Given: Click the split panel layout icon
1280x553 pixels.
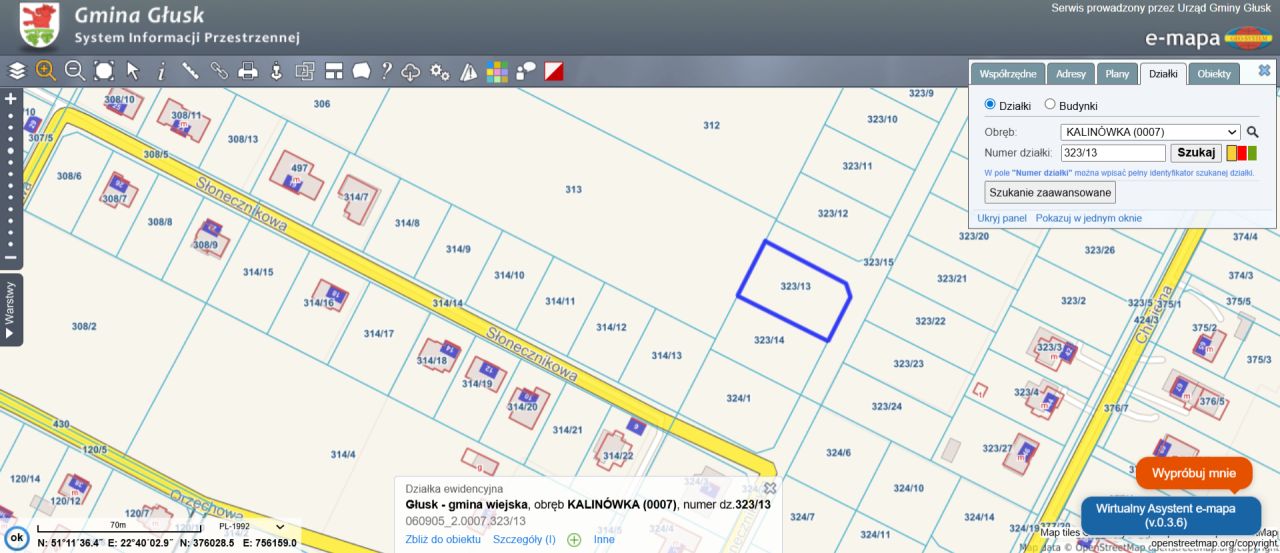Looking at the screenshot, I should click(x=334, y=71).
